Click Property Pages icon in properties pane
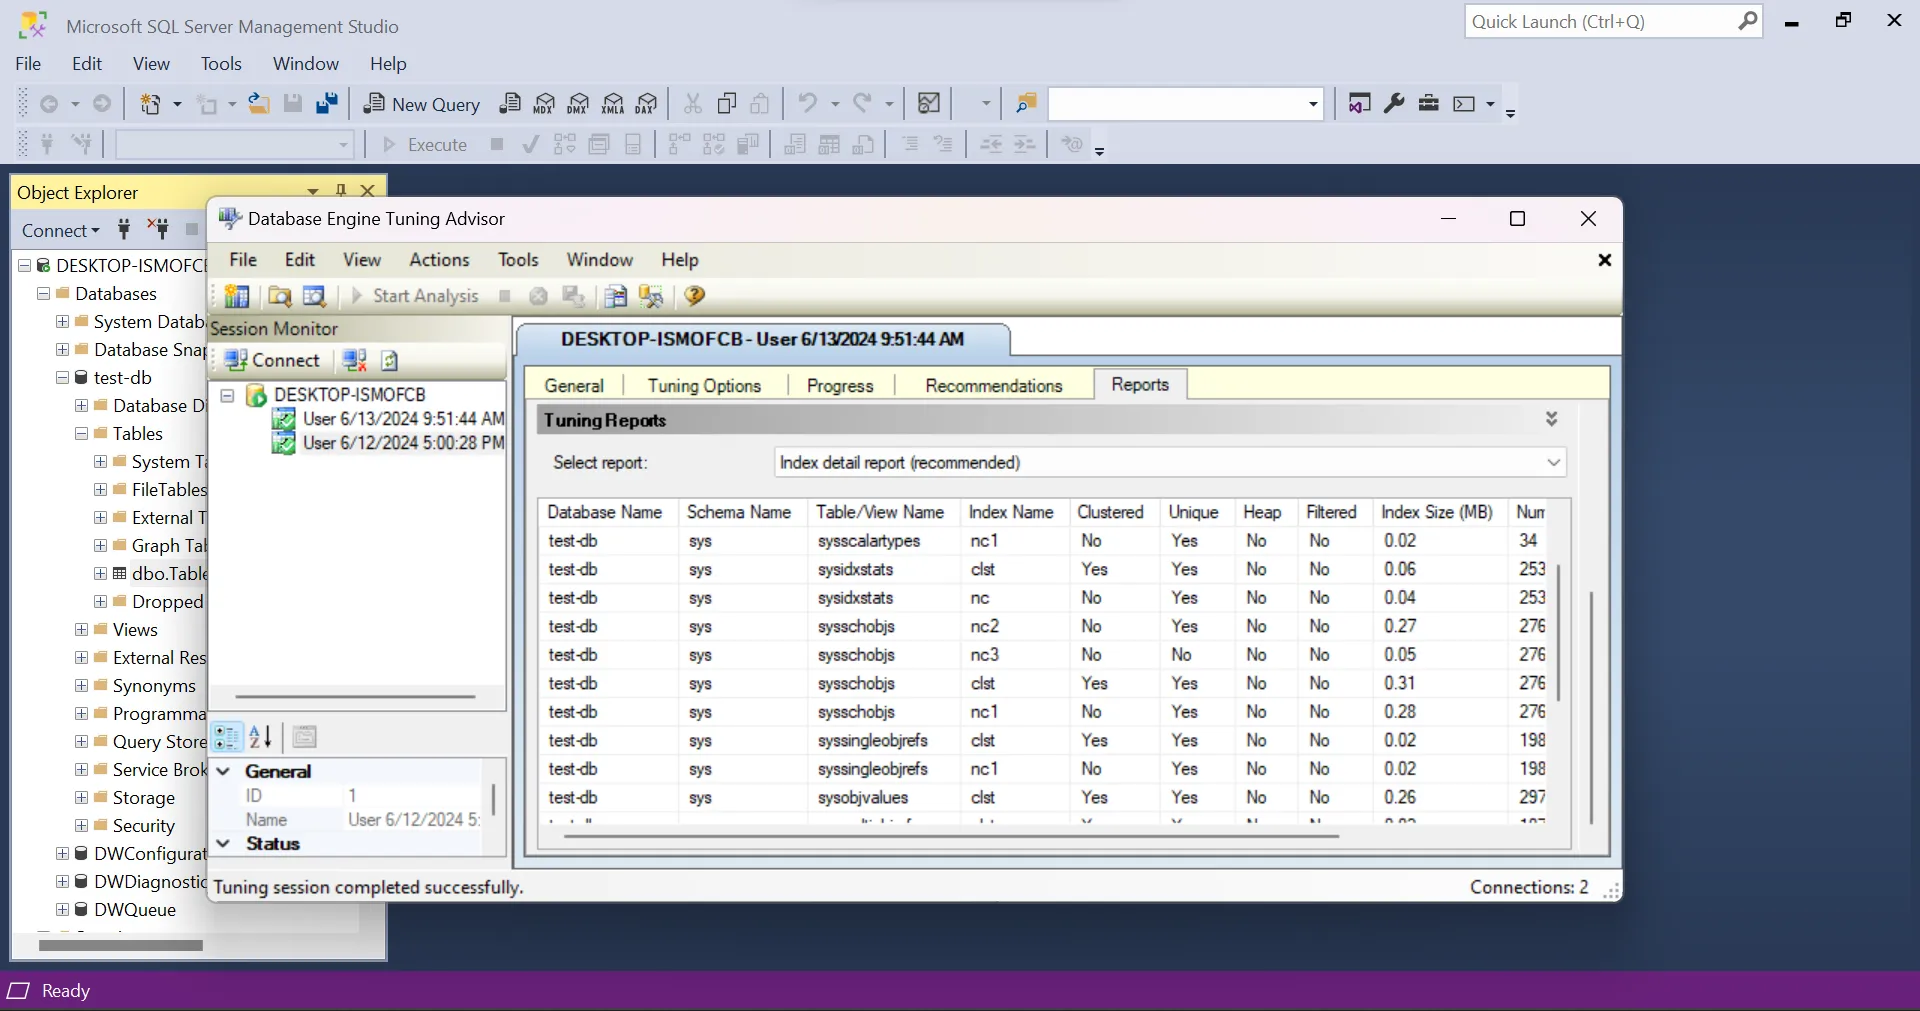 point(305,737)
